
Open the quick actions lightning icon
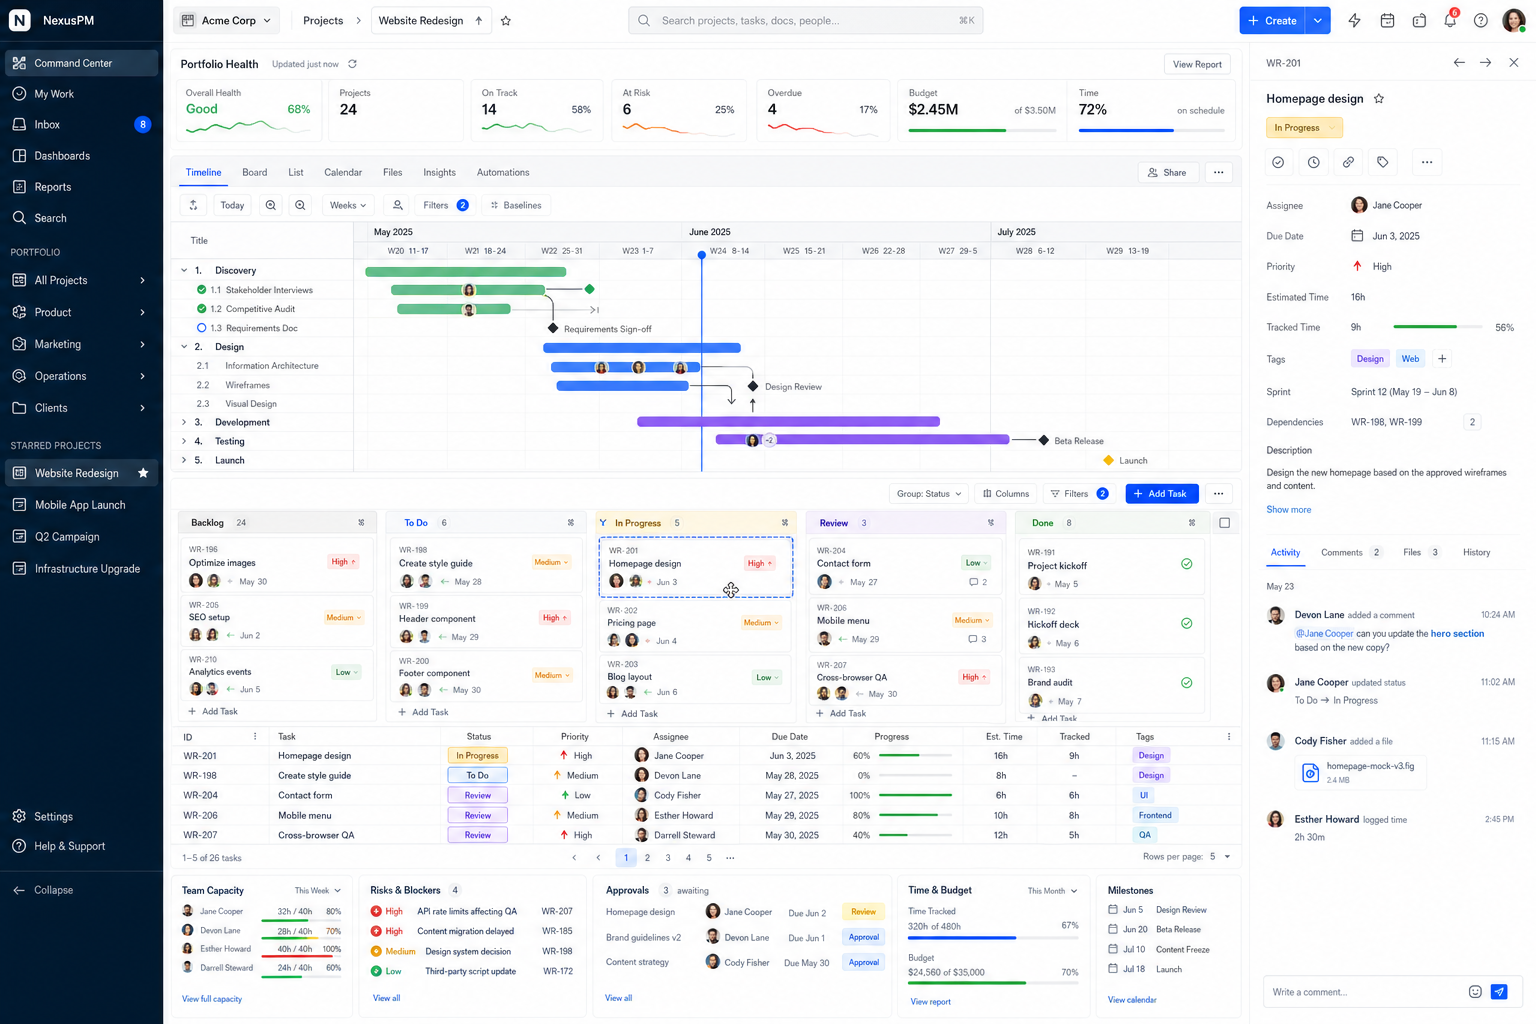coord(1354,20)
